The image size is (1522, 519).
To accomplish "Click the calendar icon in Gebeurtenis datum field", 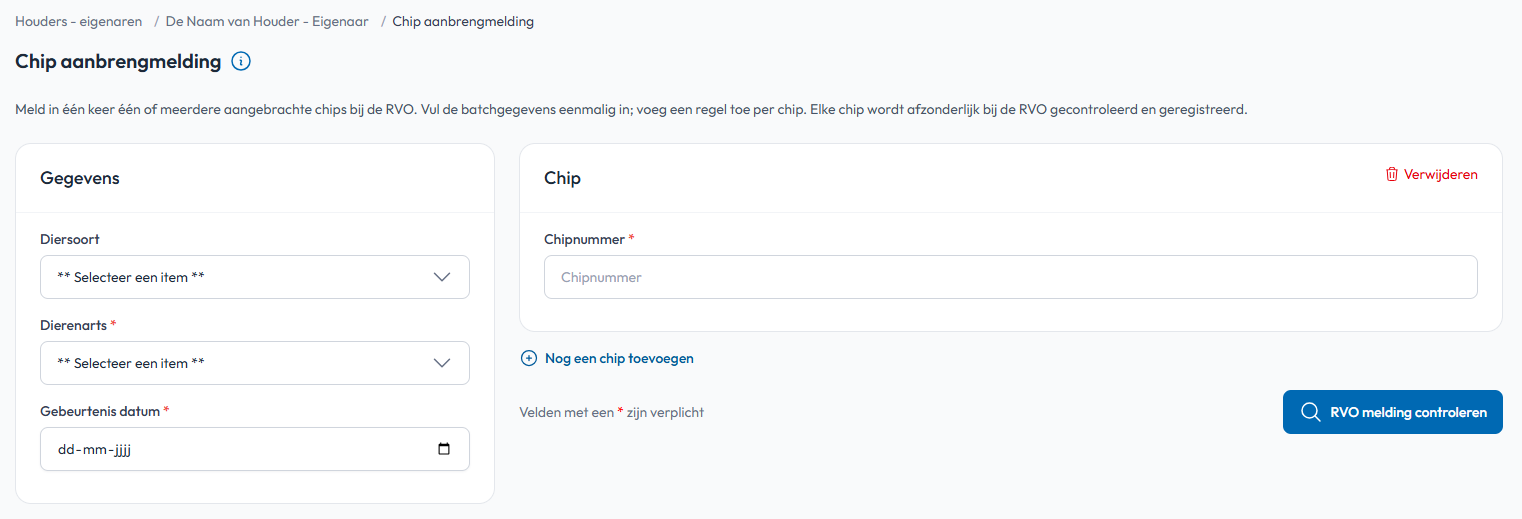I will pos(444,449).
